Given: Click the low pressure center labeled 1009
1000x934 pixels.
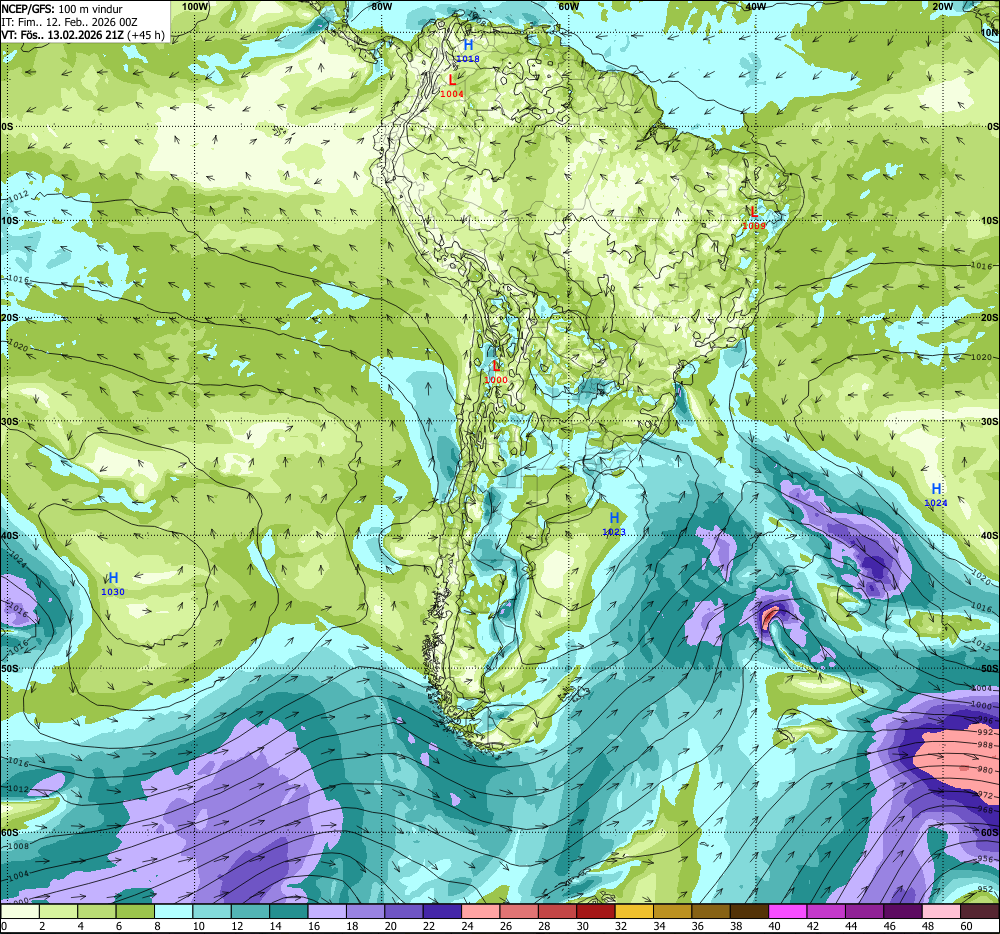Looking at the screenshot, I should 754,217.
